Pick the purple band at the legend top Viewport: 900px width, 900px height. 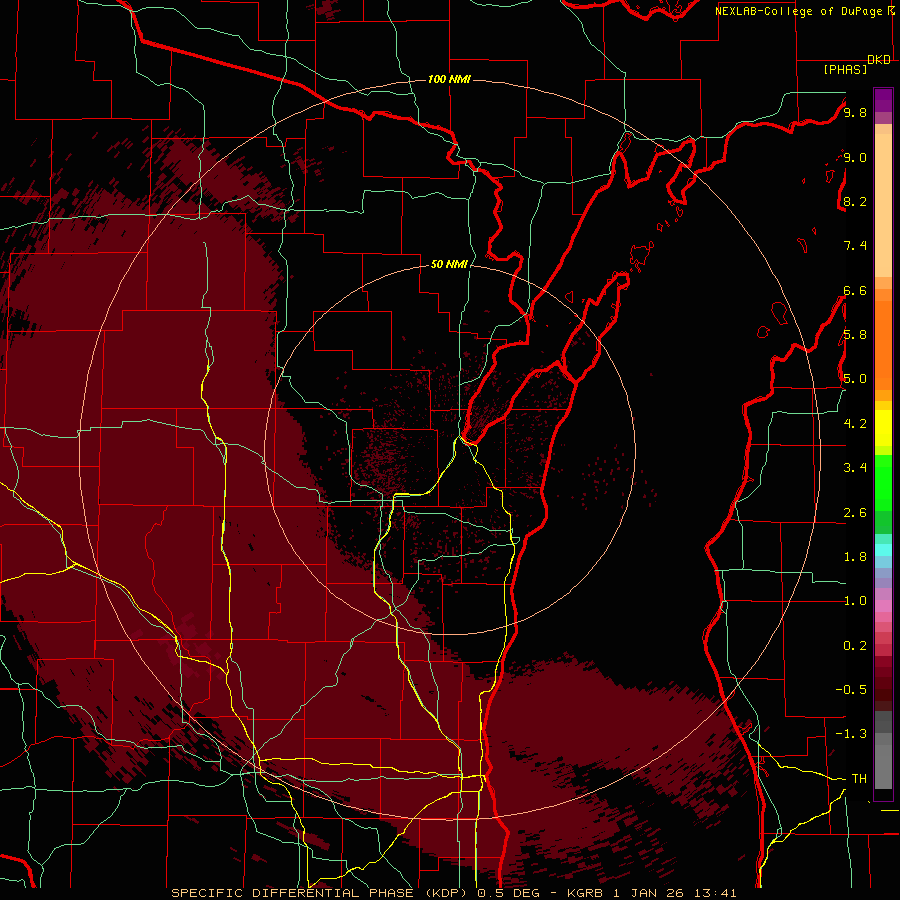point(883,100)
